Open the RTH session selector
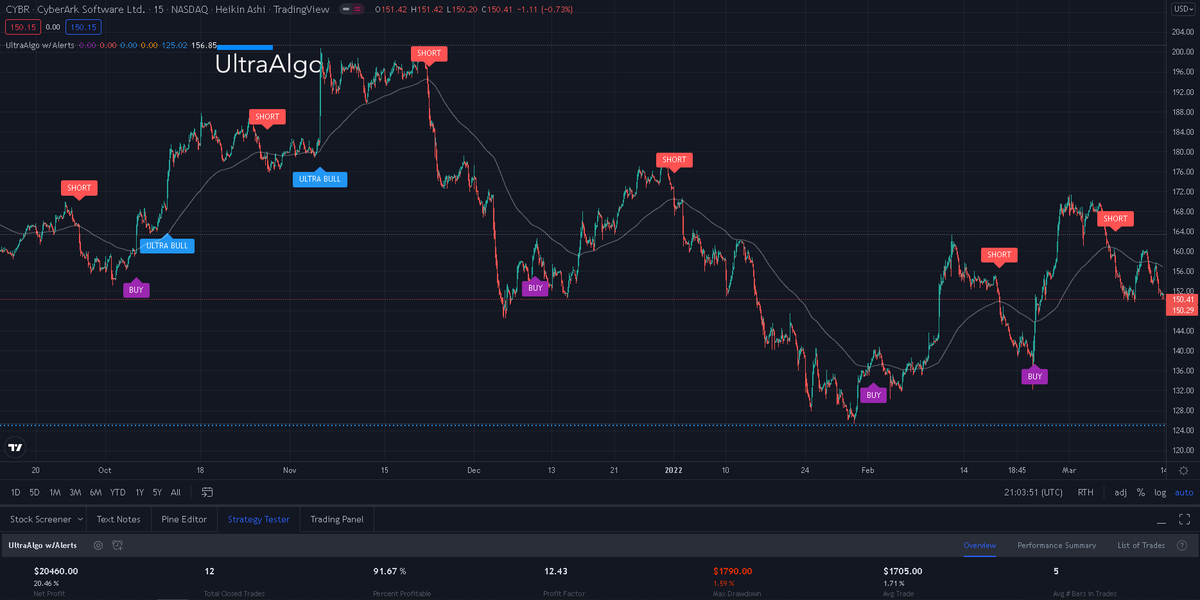Viewport: 1200px width, 600px height. pyautogui.click(x=1085, y=492)
